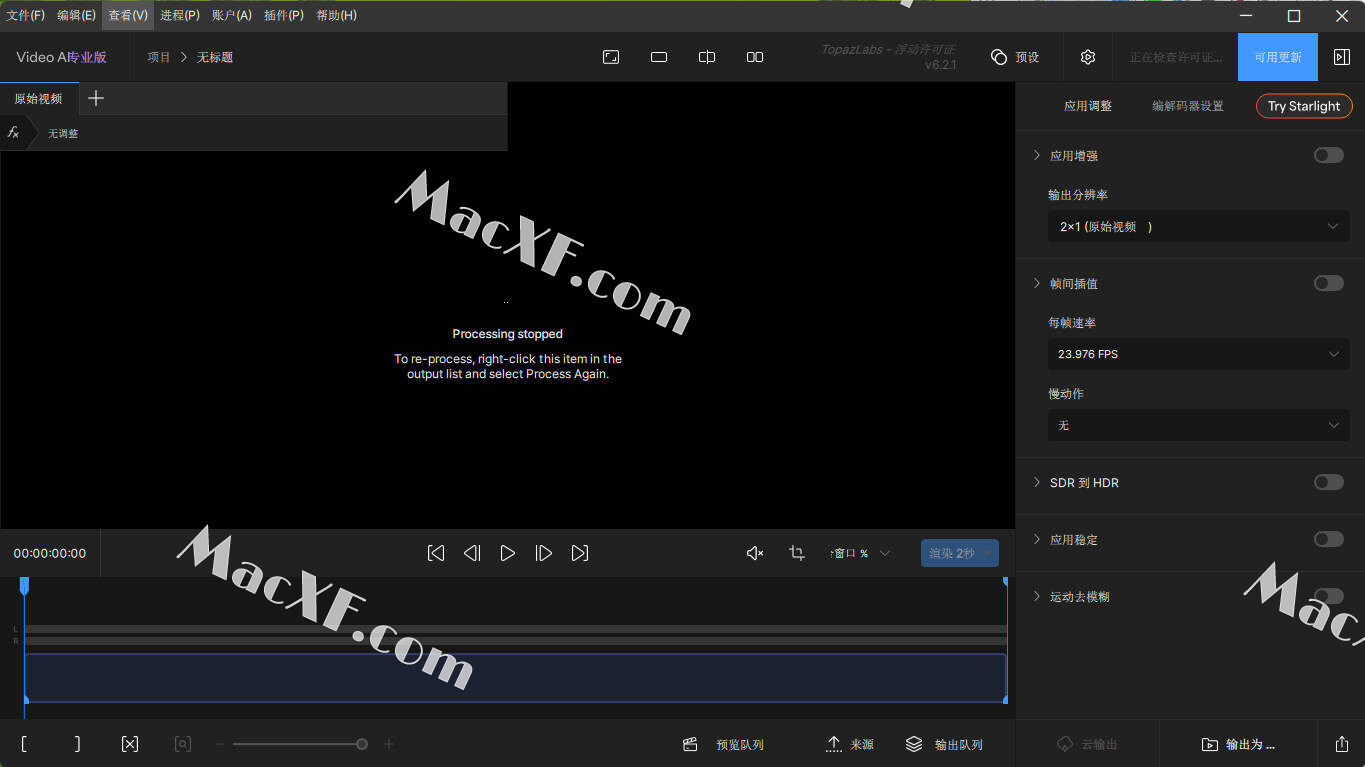Open the 帮助(H) menu
Image resolution: width=1365 pixels, height=767 pixels.
(x=336, y=15)
